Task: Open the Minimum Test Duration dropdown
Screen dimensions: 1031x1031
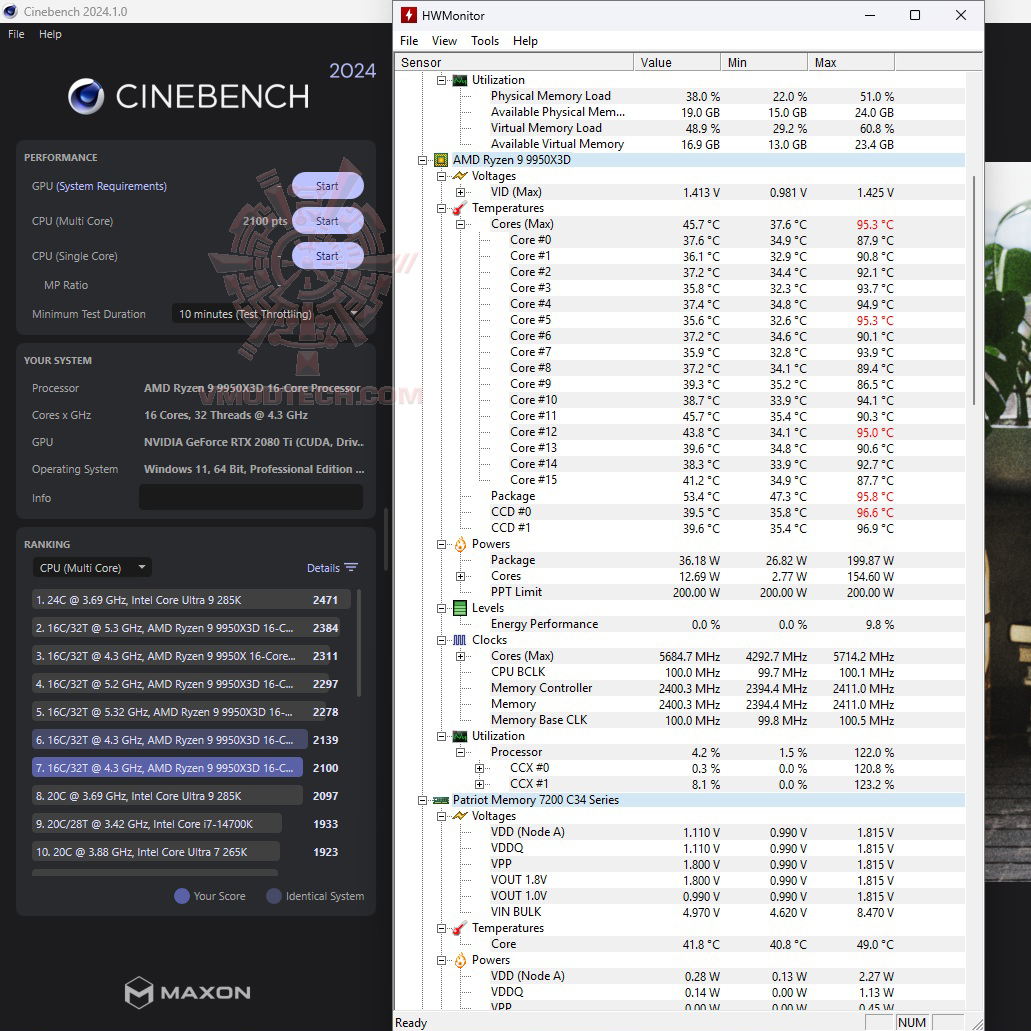Action: tap(268, 314)
